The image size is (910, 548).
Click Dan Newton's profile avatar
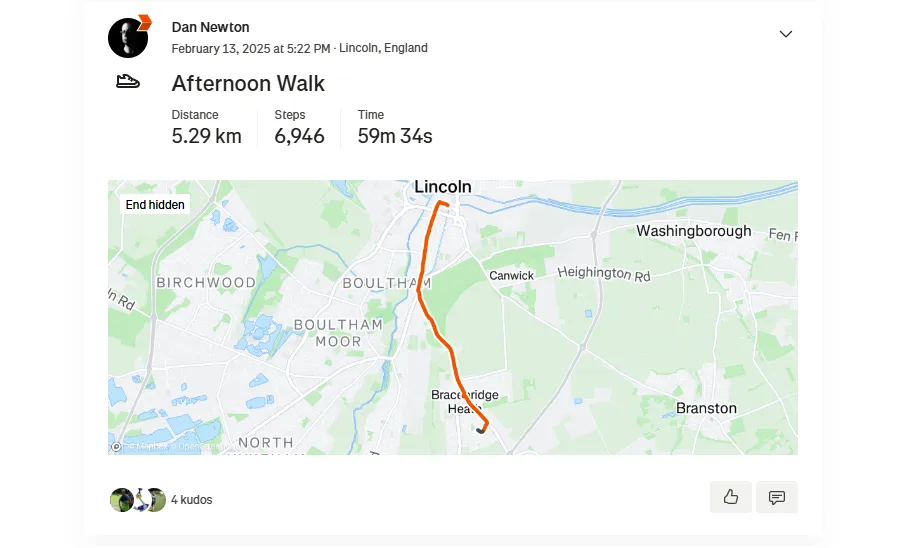[128, 38]
